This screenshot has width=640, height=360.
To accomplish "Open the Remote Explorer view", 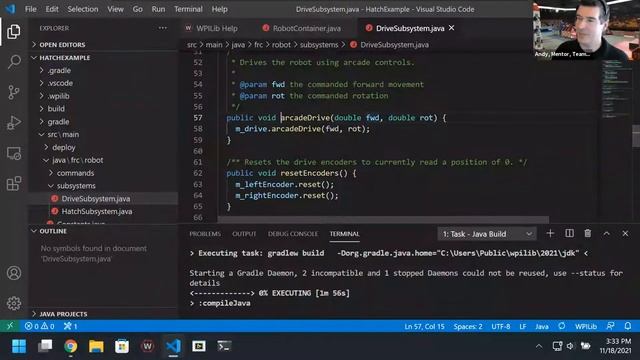I will point(13,153).
